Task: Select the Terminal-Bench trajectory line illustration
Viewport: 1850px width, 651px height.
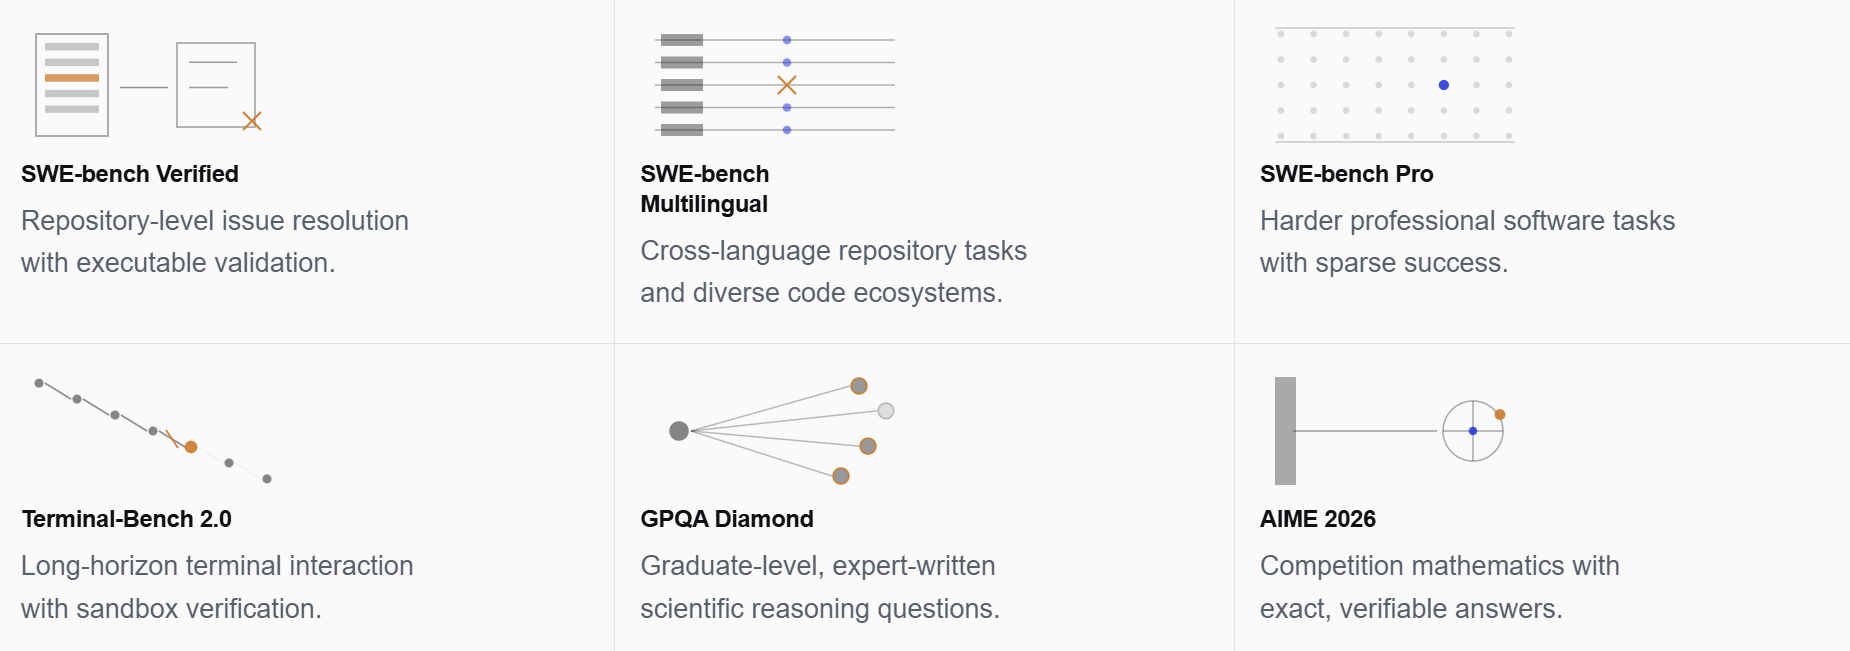Action: 153,431
